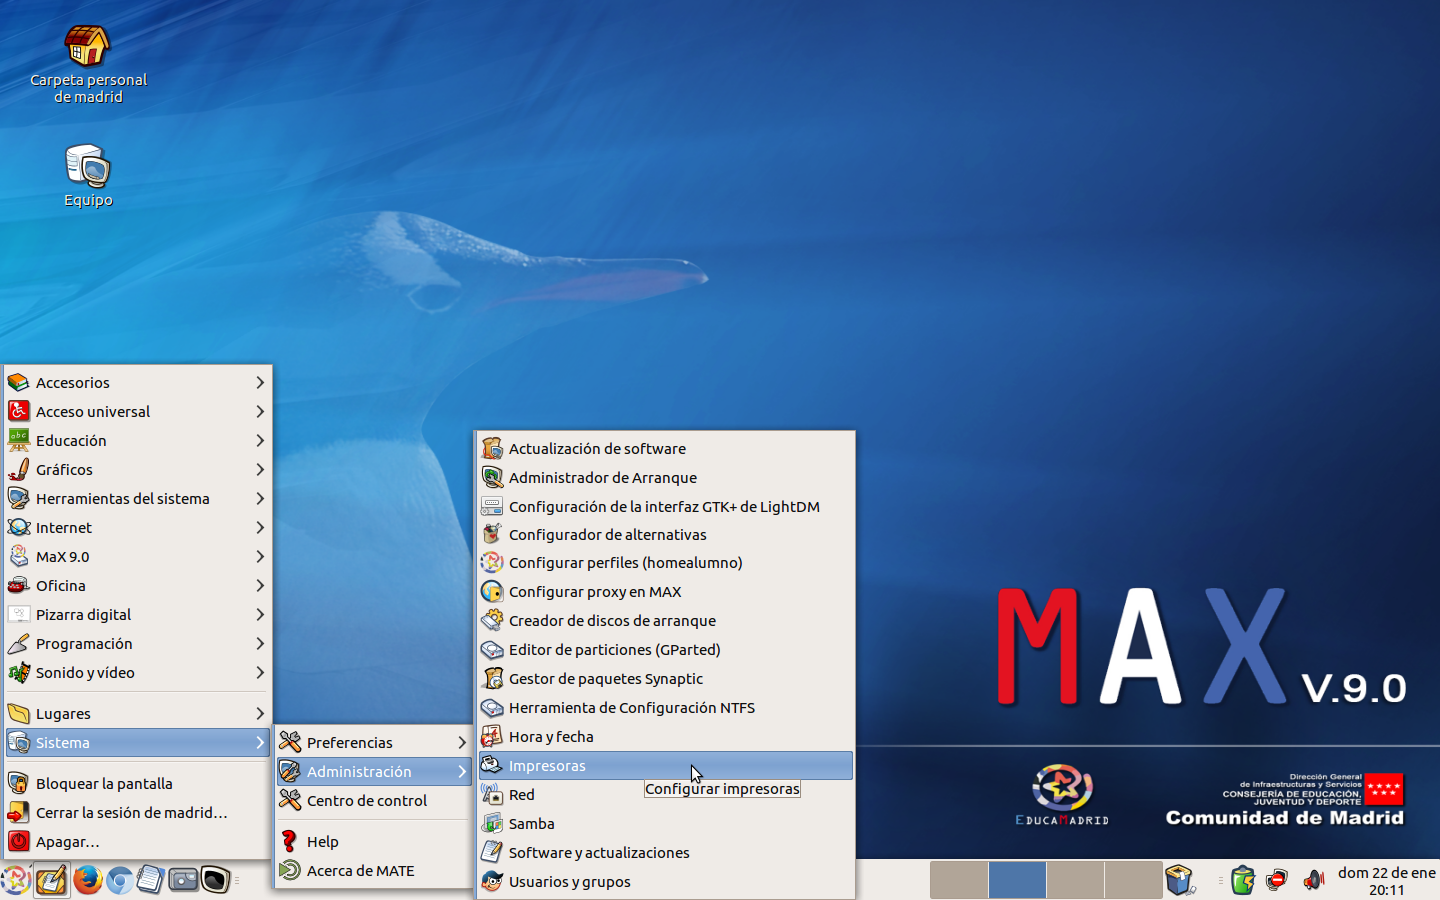
Task: Expand the Oficina submenu arrow
Action: (260, 586)
